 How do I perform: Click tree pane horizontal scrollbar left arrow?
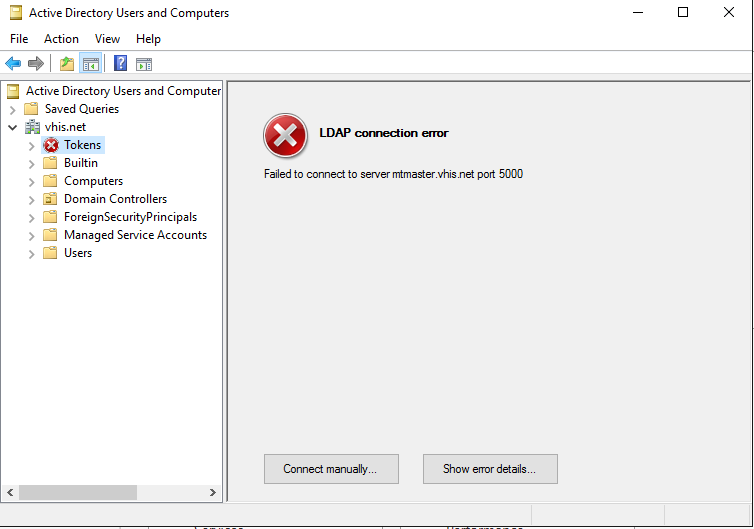click(10, 492)
